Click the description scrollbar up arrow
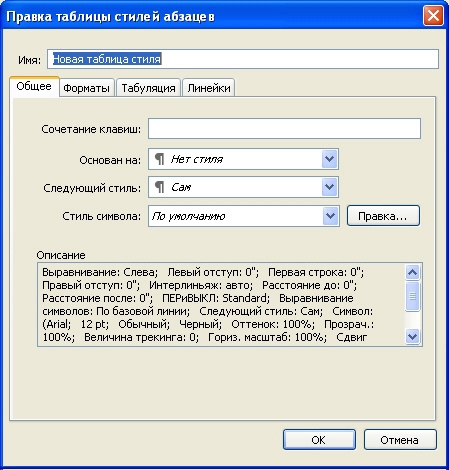449x470 pixels. point(413,272)
